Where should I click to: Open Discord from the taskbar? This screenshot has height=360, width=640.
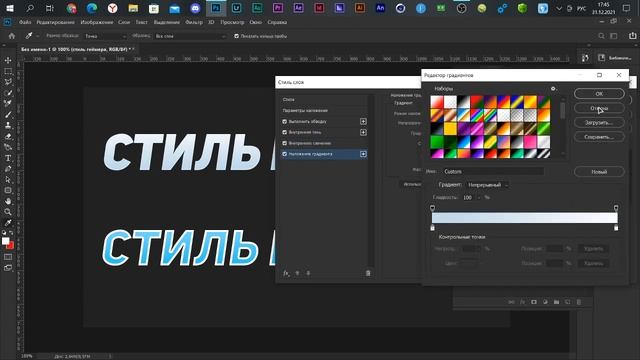pyautogui.click(x=195, y=8)
